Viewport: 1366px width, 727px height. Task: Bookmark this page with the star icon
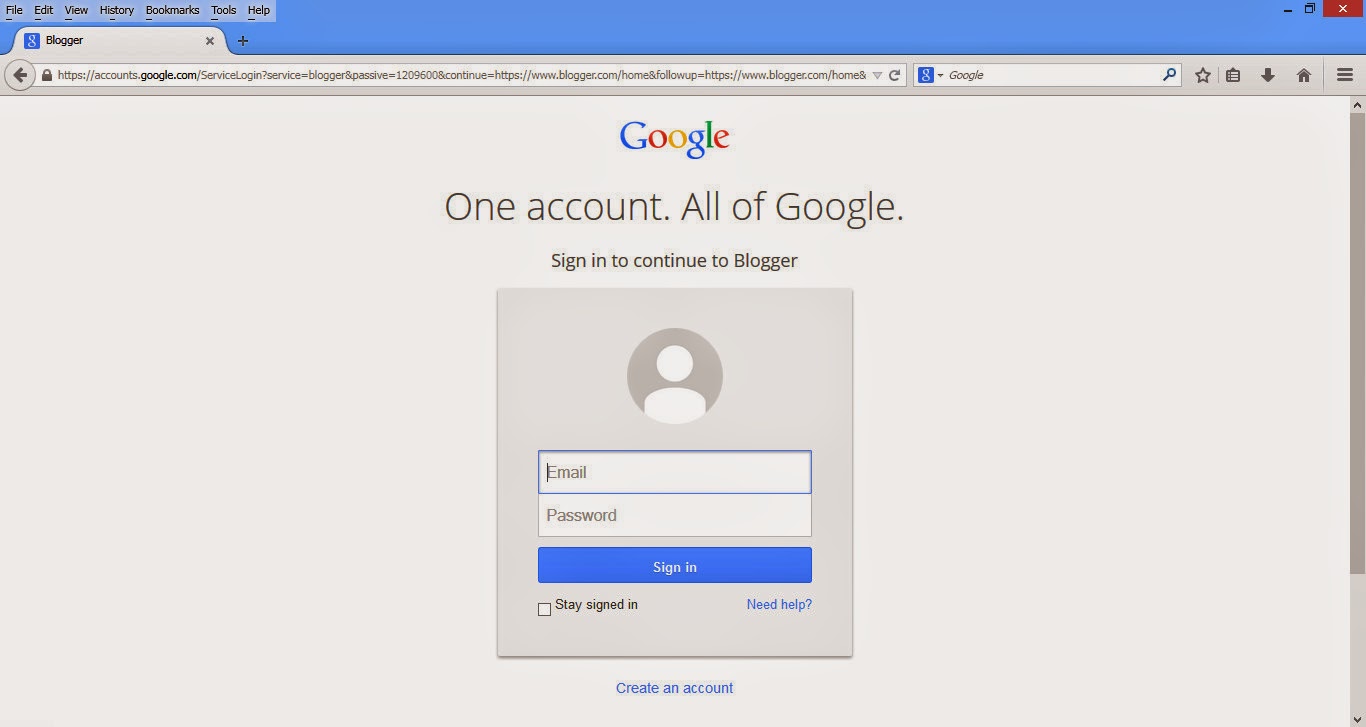(x=1203, y=75)
